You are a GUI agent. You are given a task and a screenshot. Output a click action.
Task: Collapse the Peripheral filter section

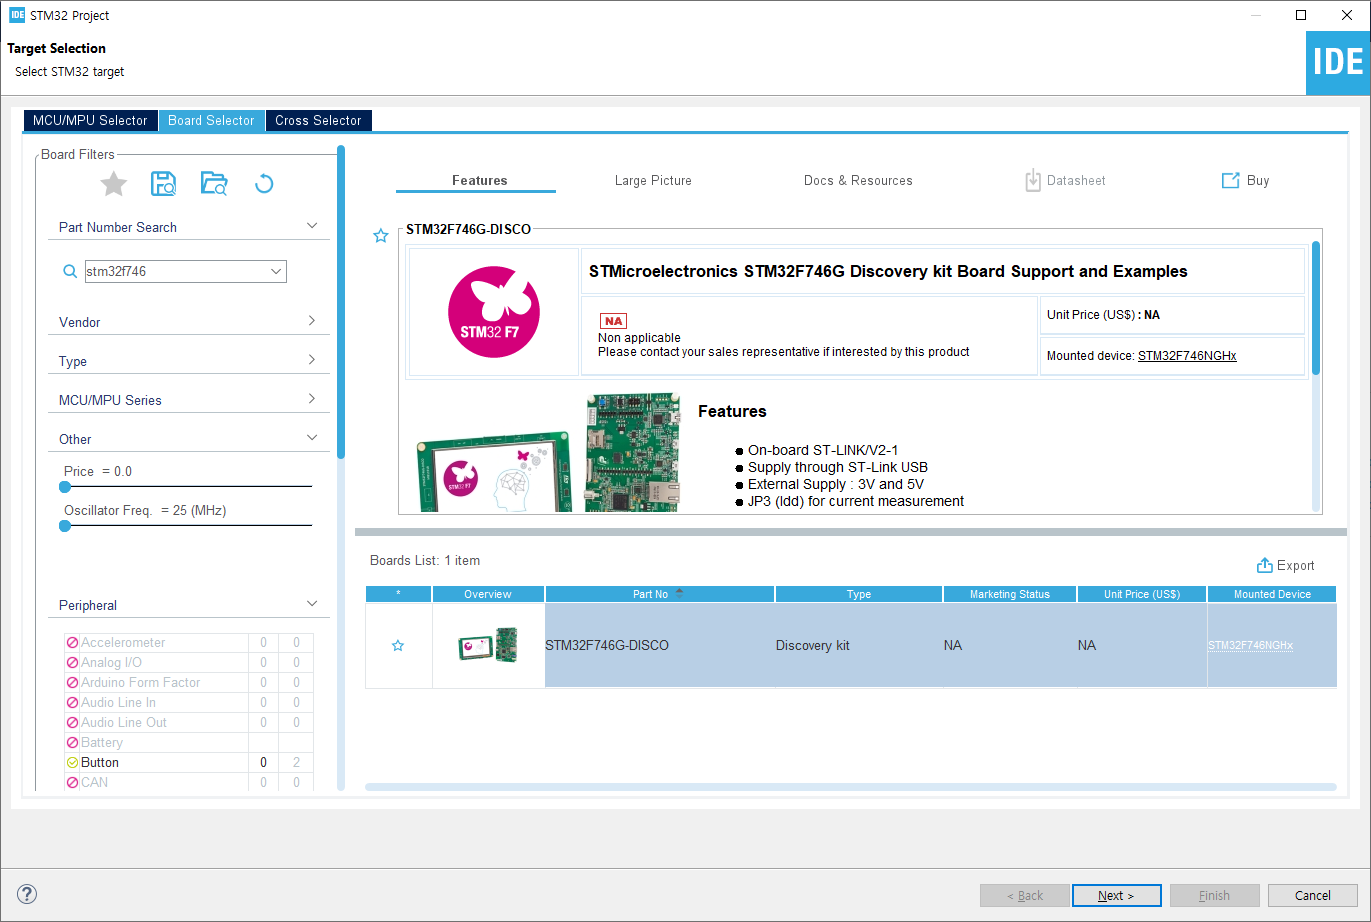312,604
